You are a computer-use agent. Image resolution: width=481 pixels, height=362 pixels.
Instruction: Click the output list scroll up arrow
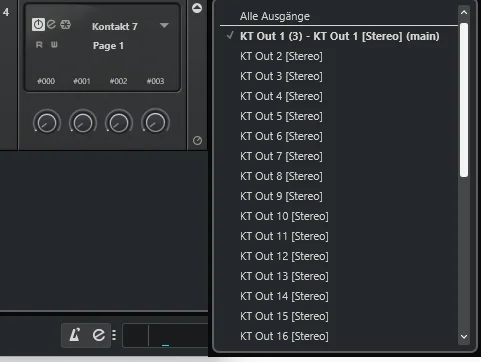464,13
